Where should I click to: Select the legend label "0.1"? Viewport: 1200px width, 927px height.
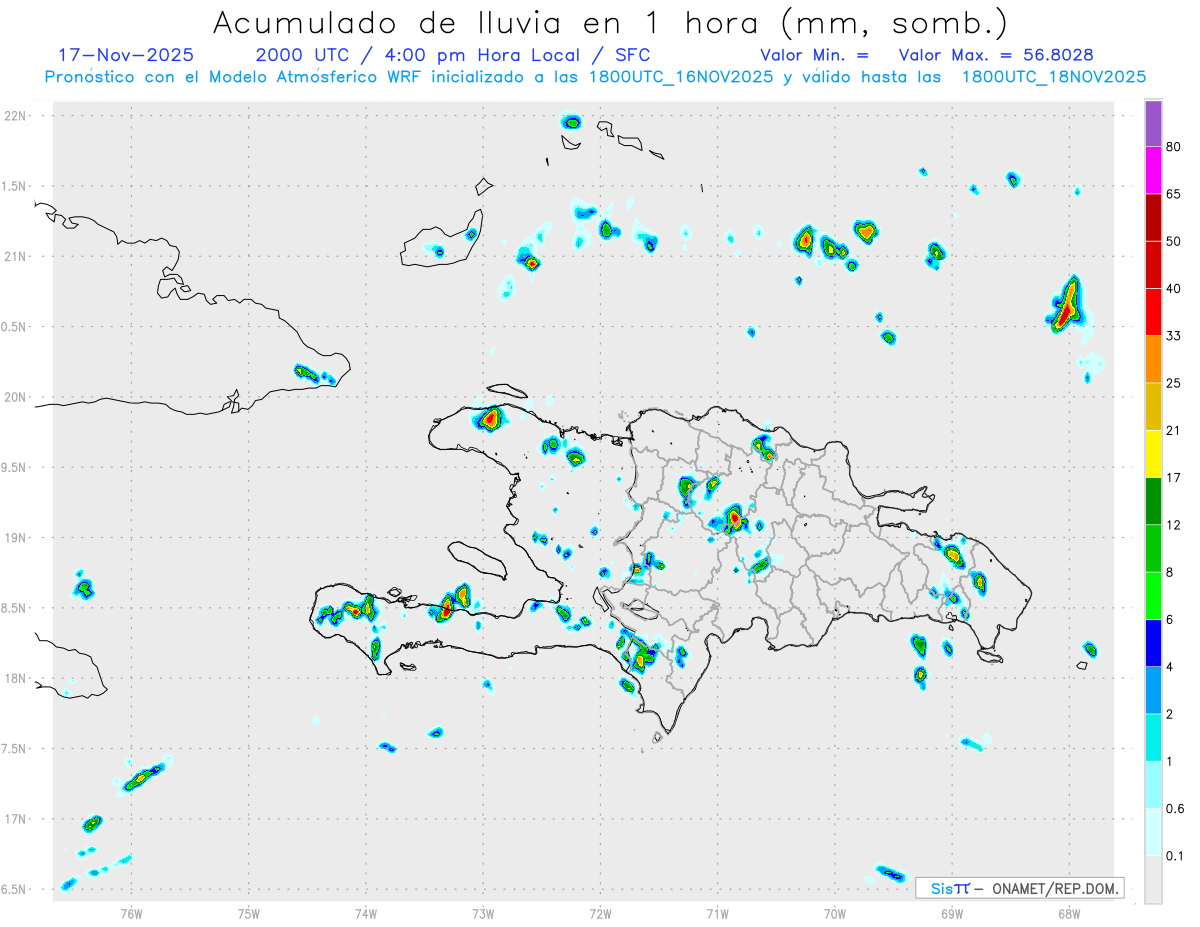(x=1176, y=855)
